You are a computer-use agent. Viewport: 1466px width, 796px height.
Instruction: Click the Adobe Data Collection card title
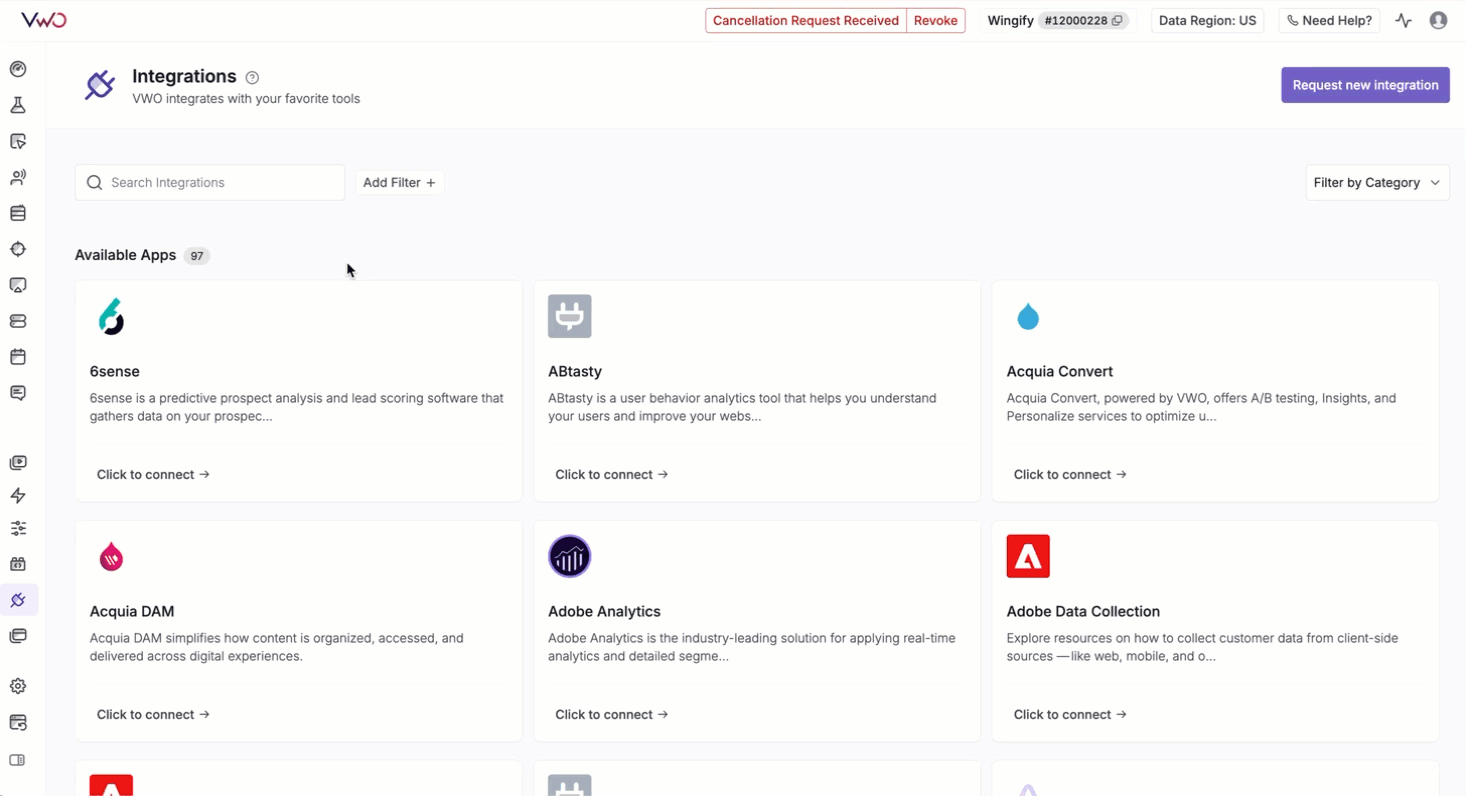coord(1083,611)
